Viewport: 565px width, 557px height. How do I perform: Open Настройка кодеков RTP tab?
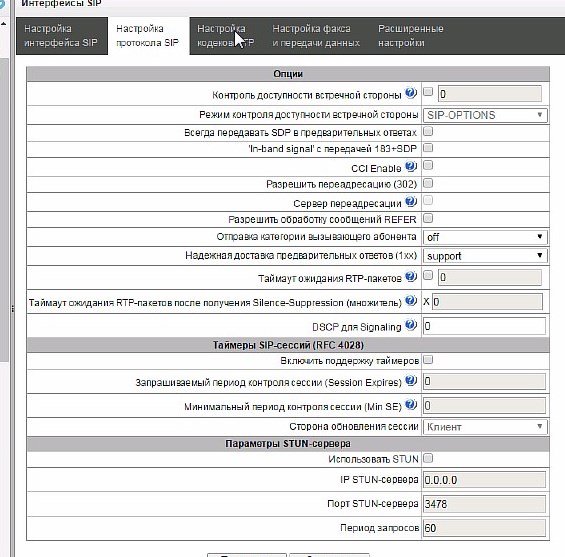click(x=226, y=36)
